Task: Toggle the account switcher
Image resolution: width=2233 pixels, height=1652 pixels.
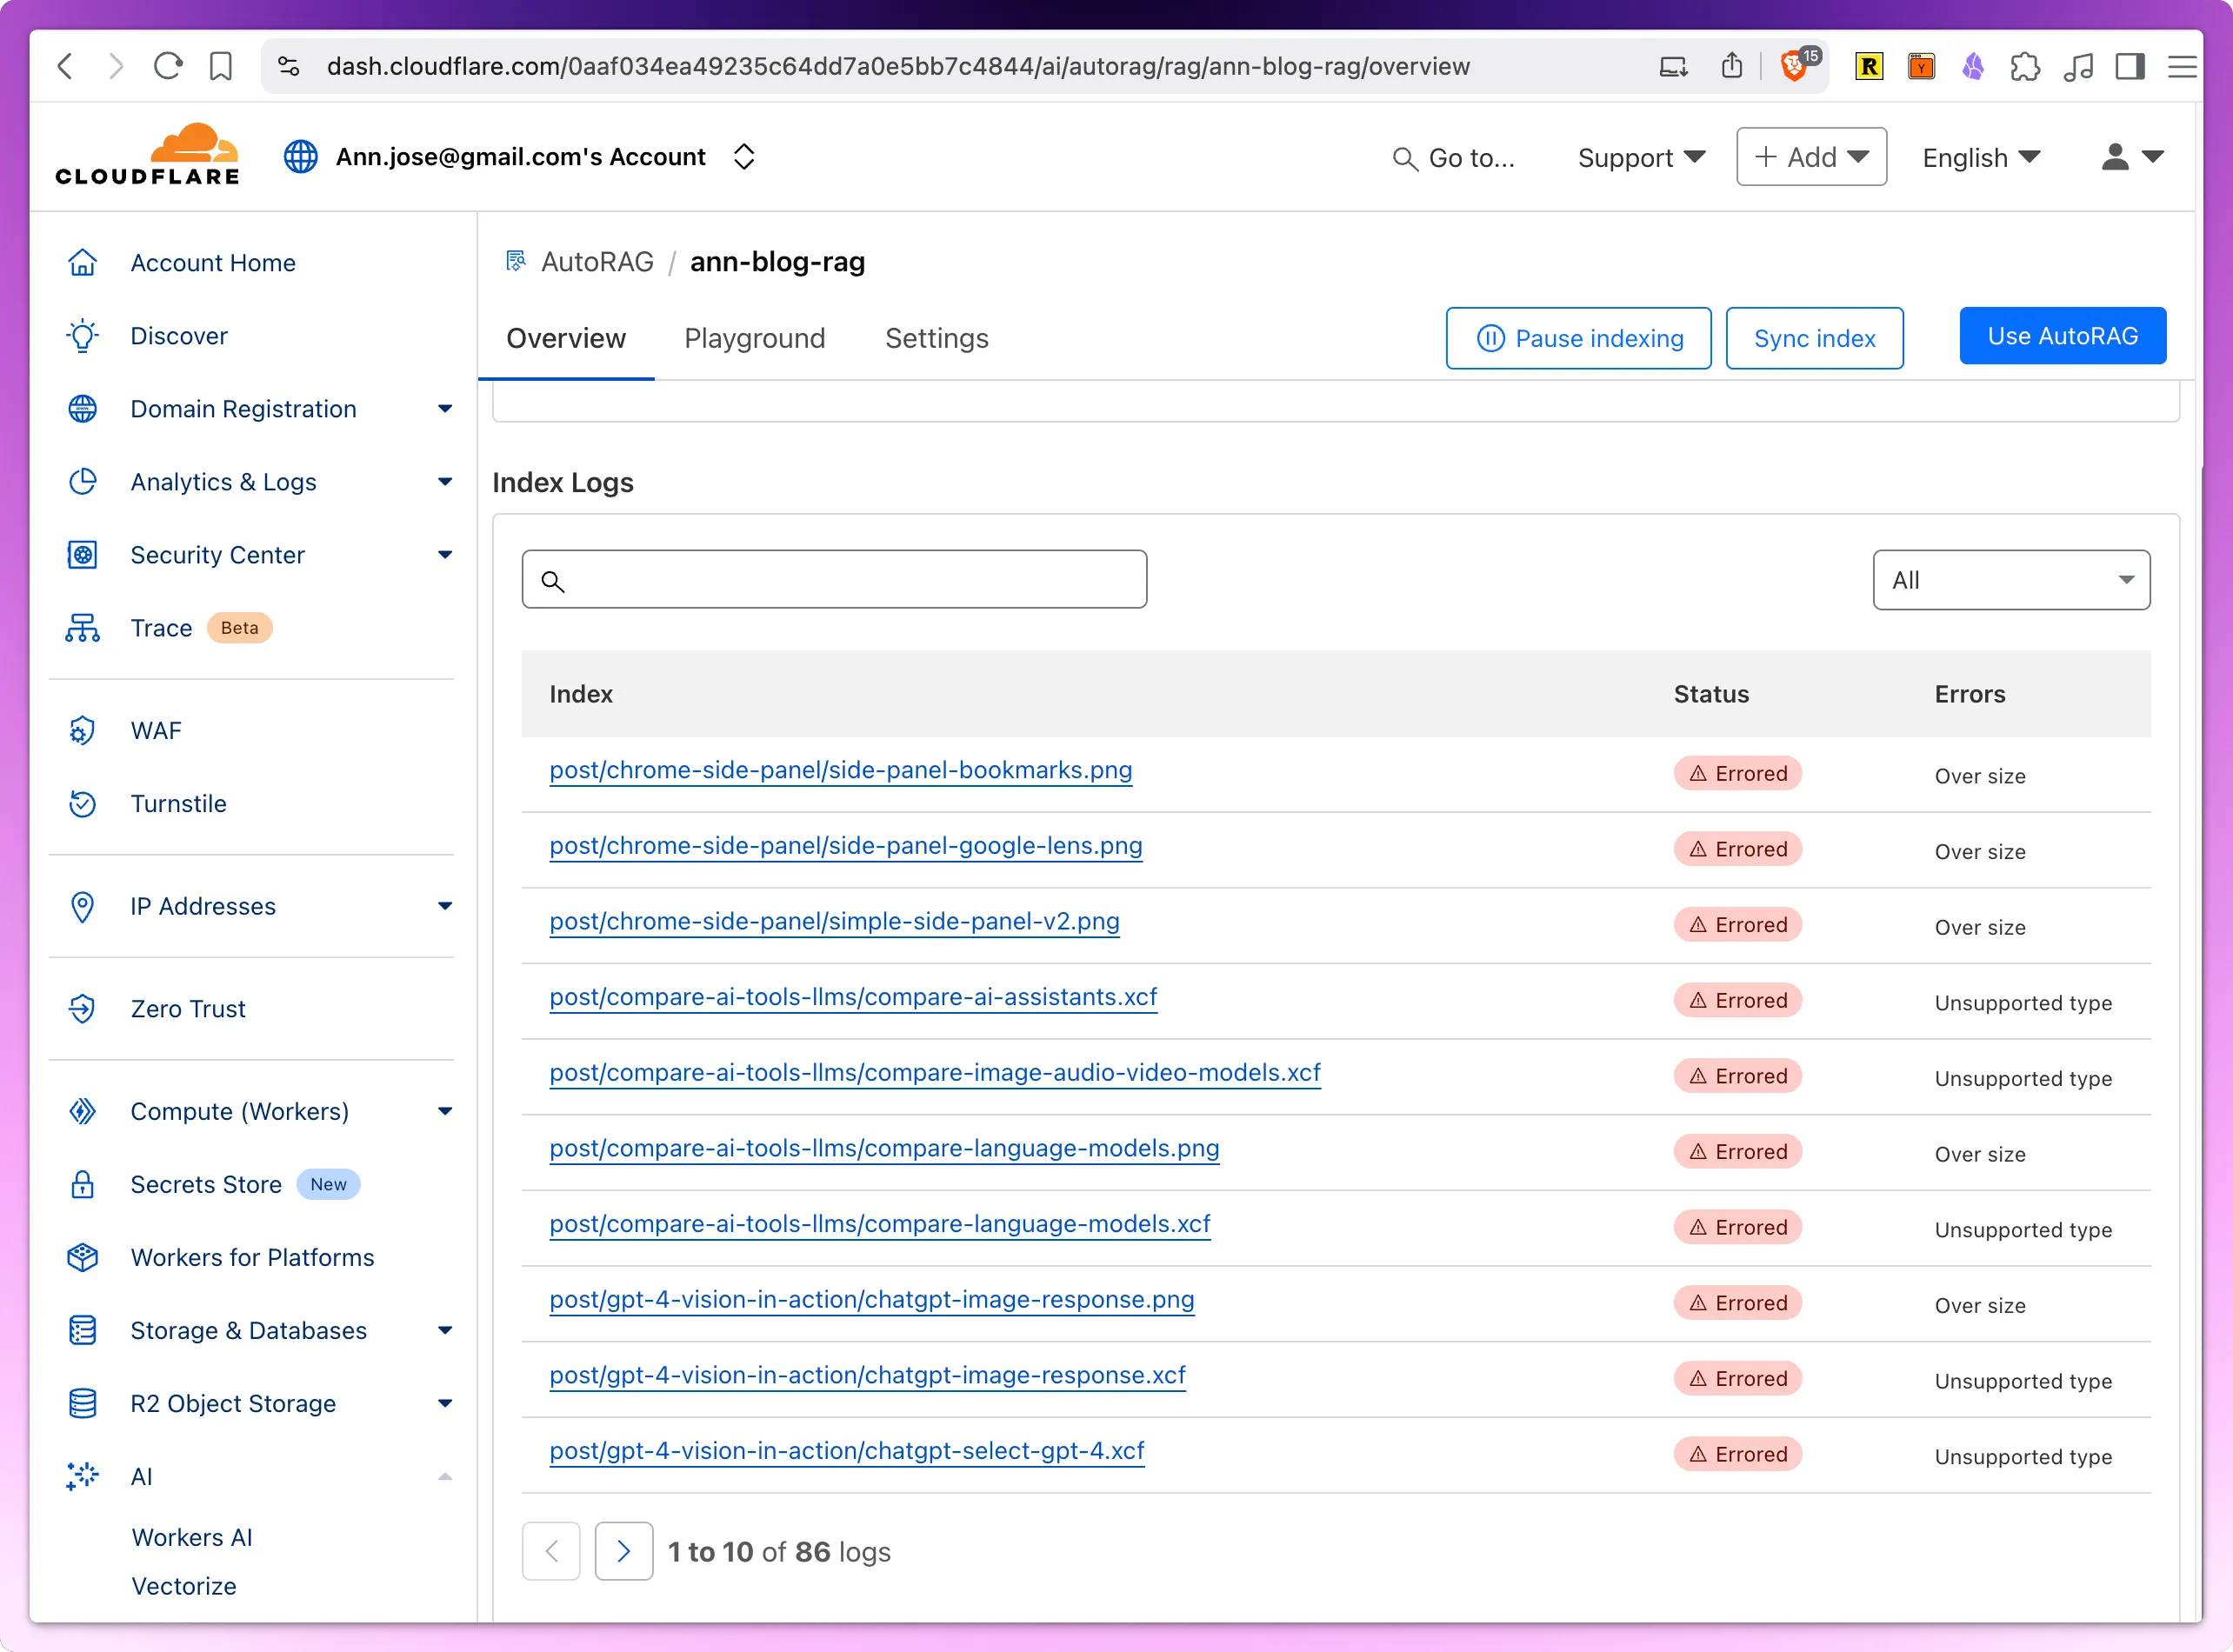Action: [x=744, y=156]
